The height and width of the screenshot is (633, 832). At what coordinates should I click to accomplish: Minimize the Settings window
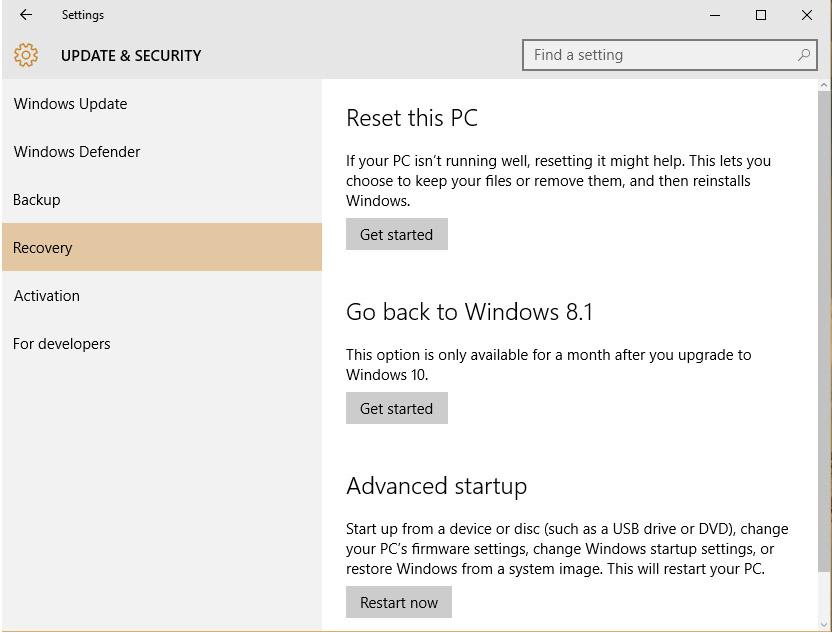(715, 15)
